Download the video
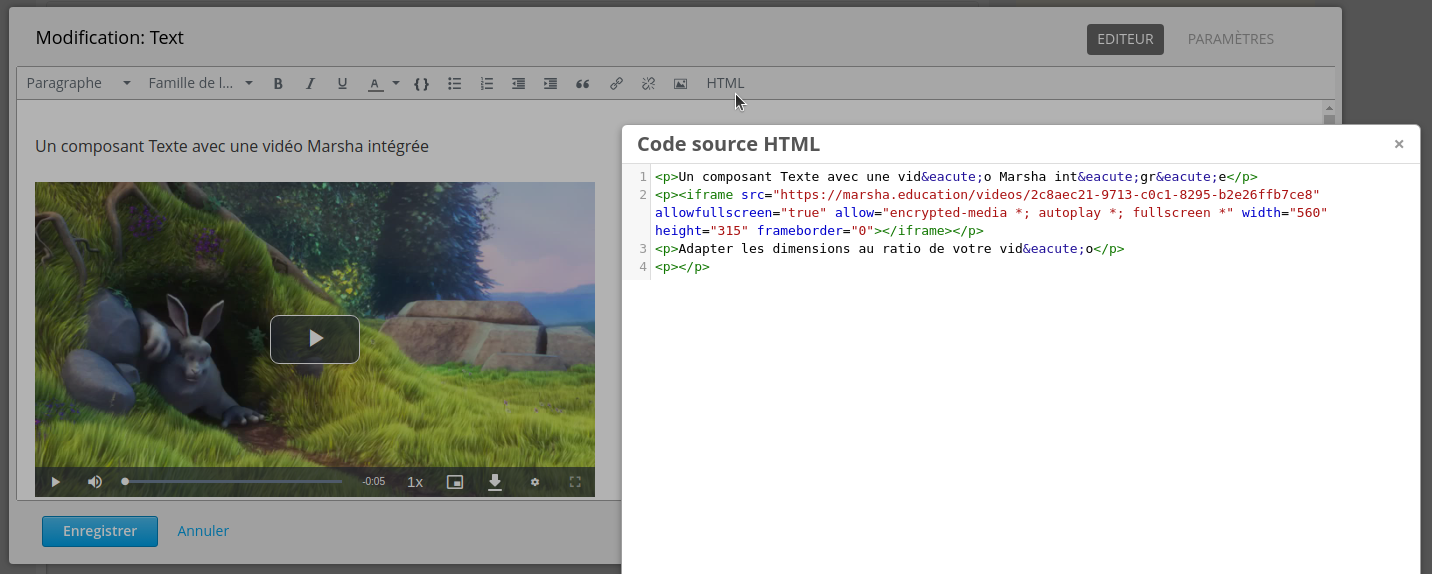Screen dimensions: 1432x574 494,482
